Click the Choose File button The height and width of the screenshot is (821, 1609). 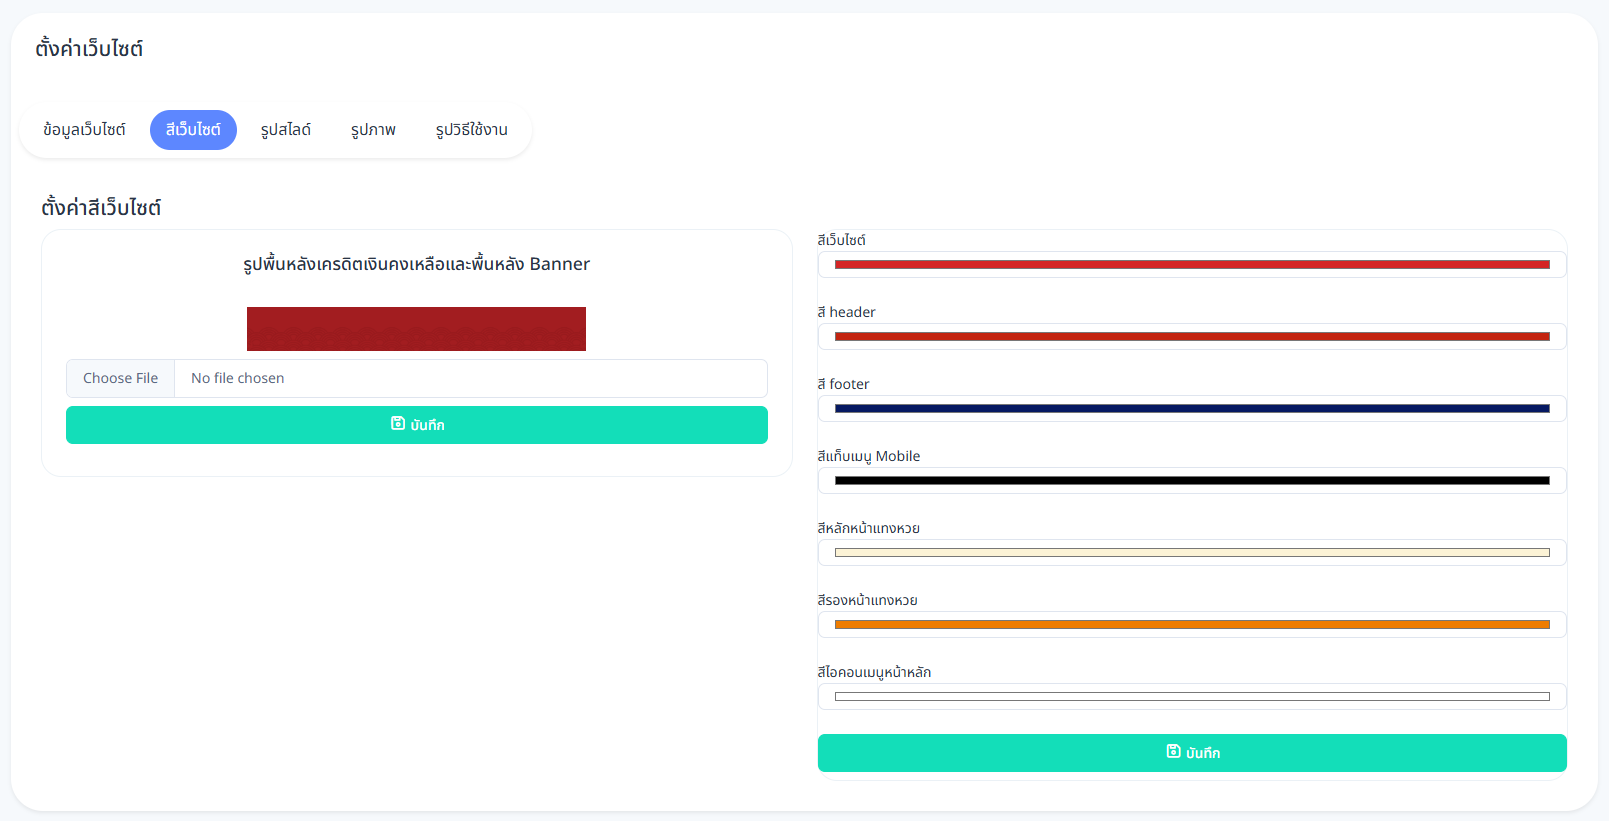[x=121, y=378]
